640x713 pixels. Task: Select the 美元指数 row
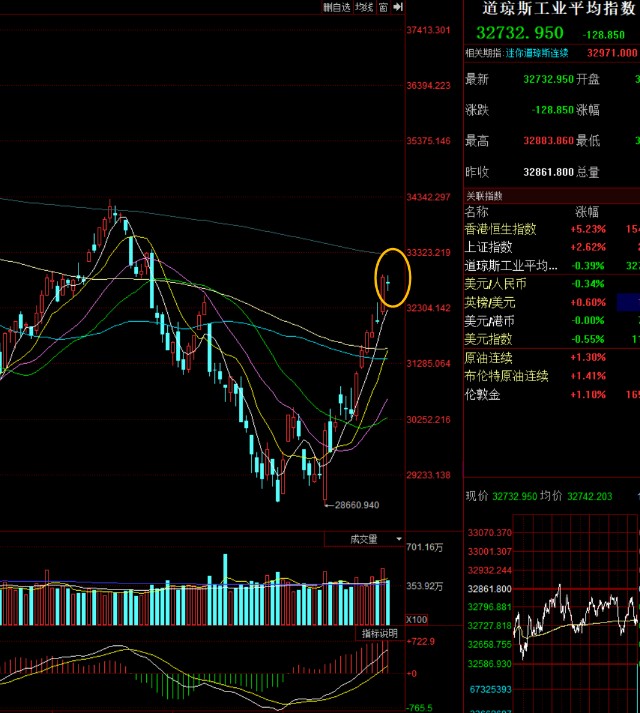[552, 339]
